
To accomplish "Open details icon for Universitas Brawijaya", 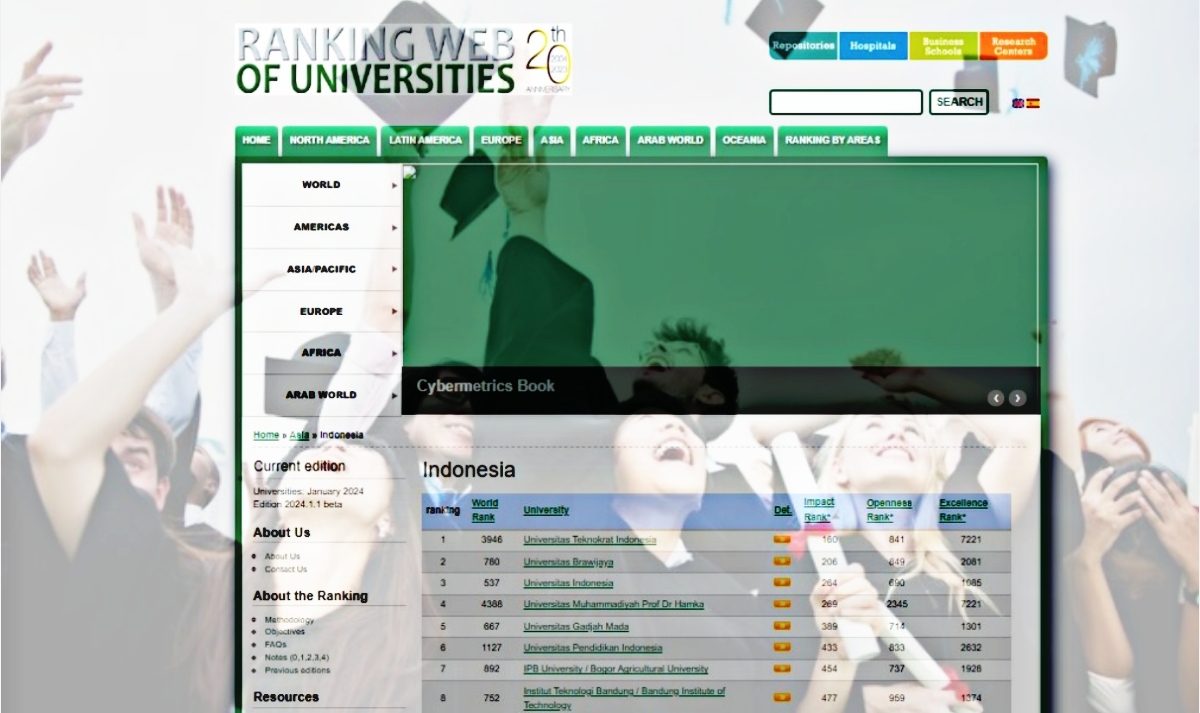I will point(782,561).
